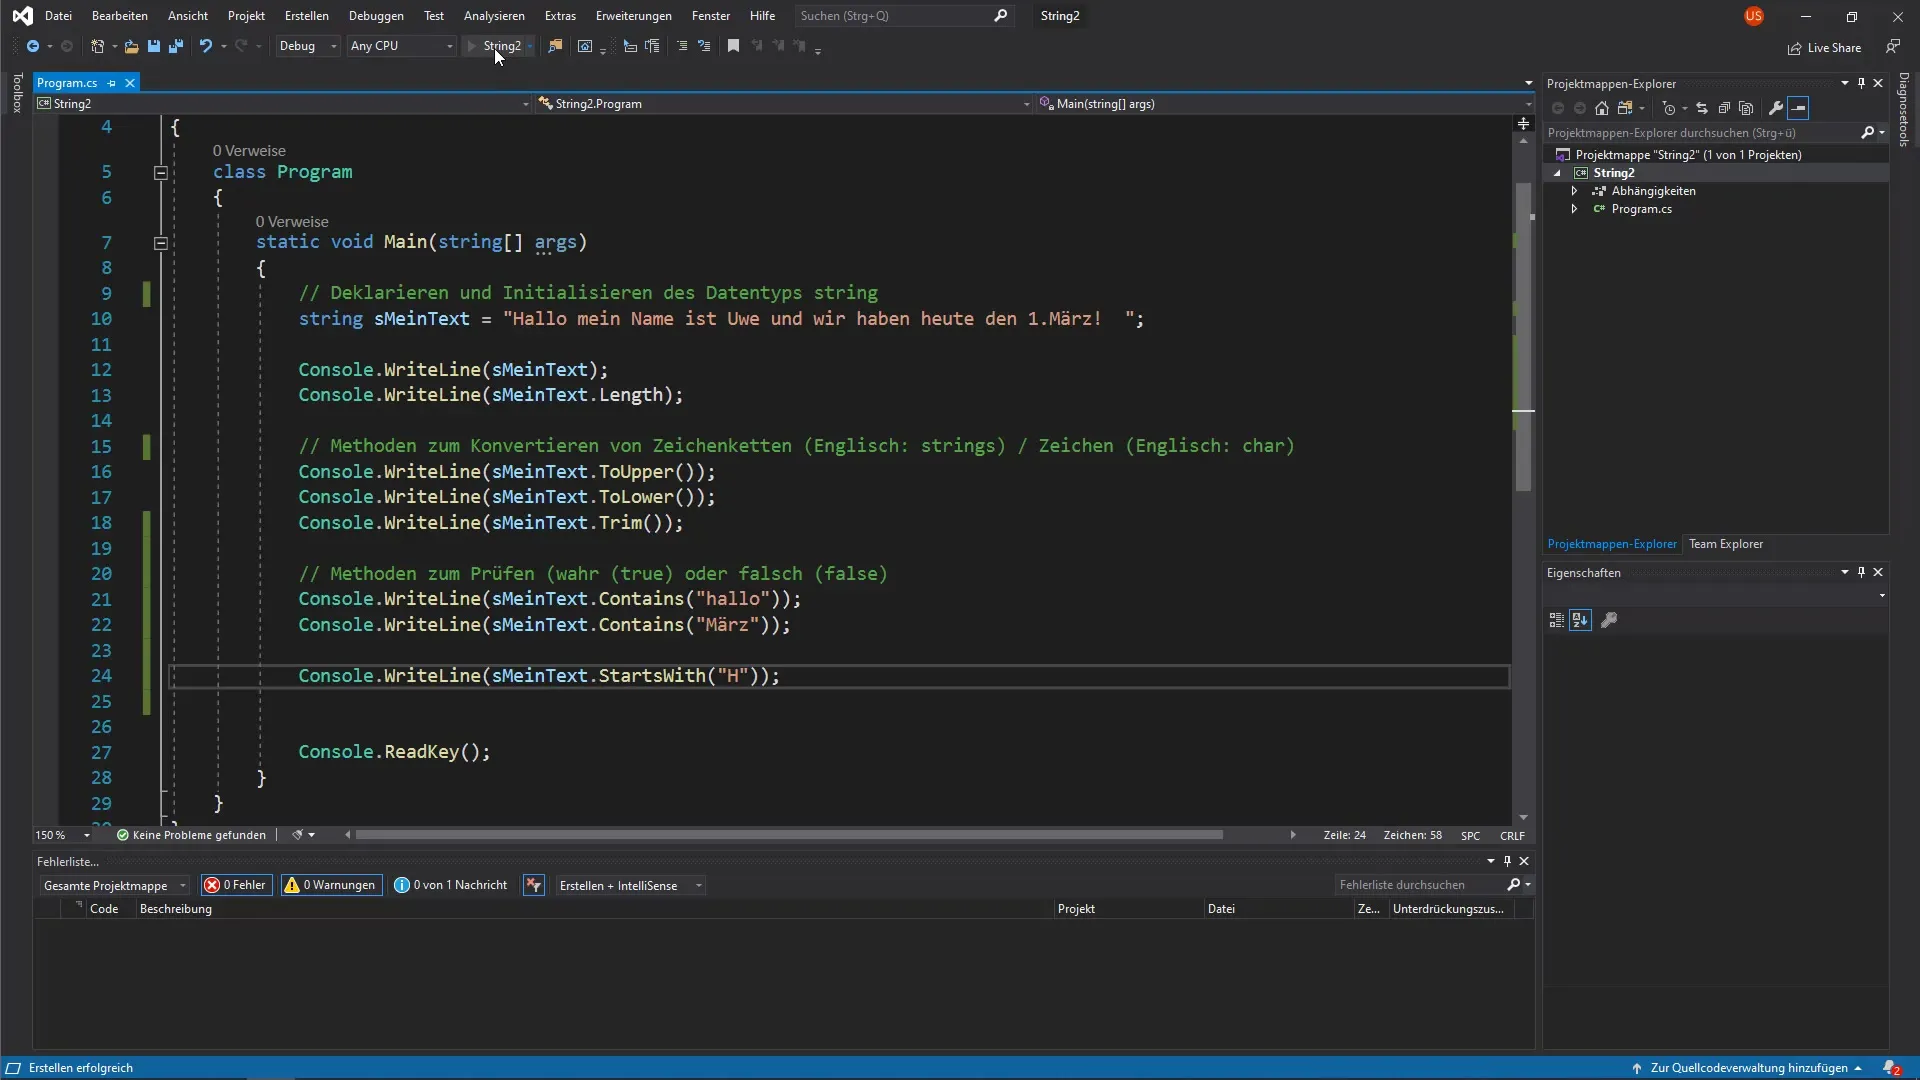Open the Erstellen + IntelliSense dropdown
Screen dimensions: 1920x1080
(x=630, y=885)
